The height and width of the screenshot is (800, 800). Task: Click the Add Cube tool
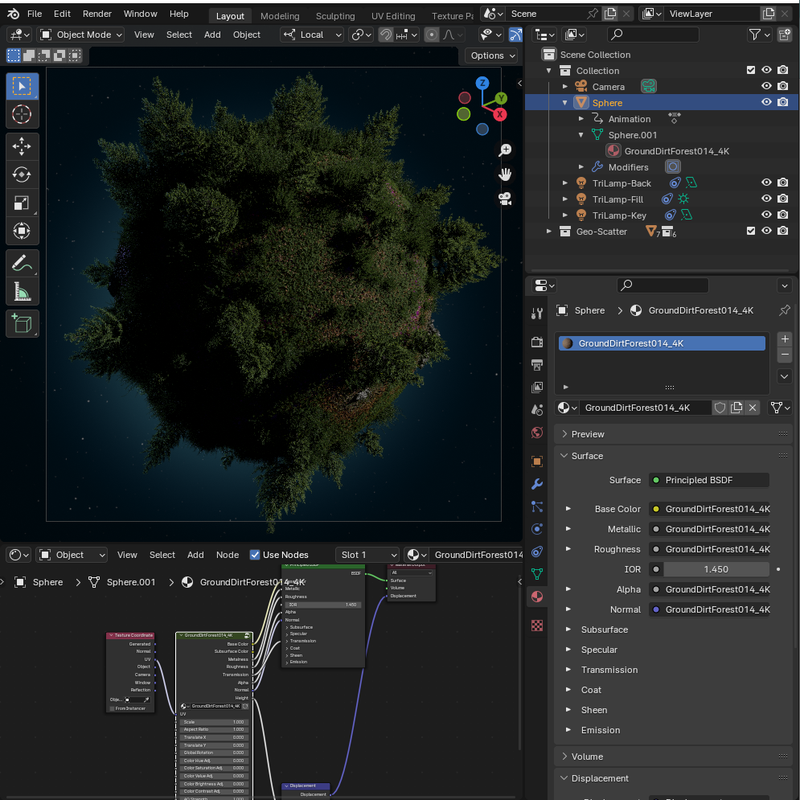pyautogui.click(x=22, y=323)
